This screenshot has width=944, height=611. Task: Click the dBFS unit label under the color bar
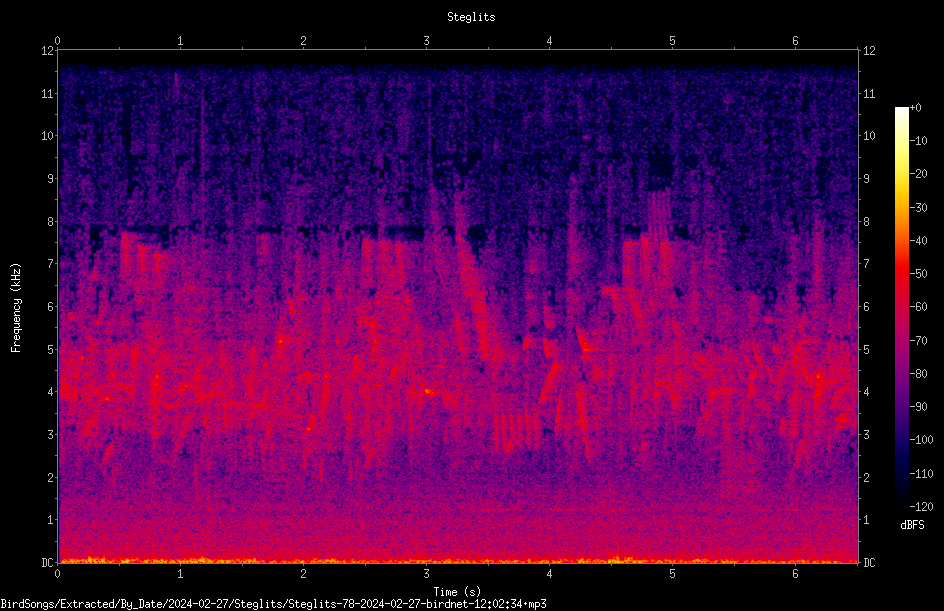(912, 525)
